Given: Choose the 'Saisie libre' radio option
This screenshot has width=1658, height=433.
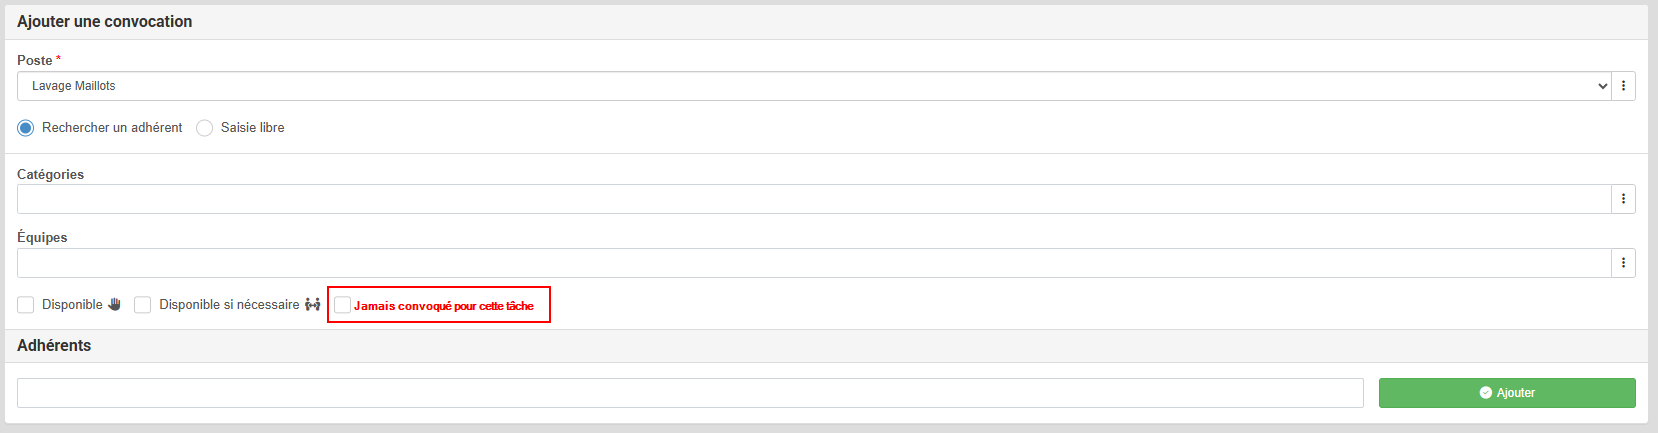Looking at the screenshot, I should tap(205, 128).
